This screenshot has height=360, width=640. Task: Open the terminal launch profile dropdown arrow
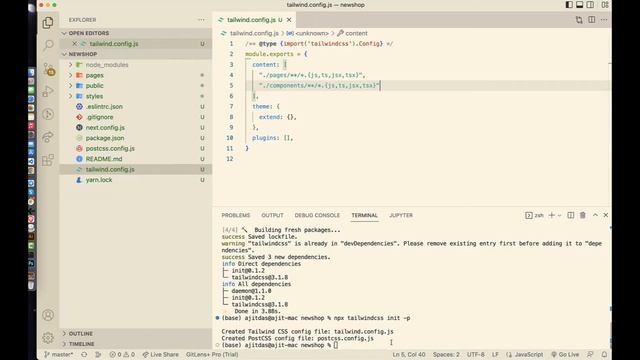pyautogui.click(x=560, y=216)
